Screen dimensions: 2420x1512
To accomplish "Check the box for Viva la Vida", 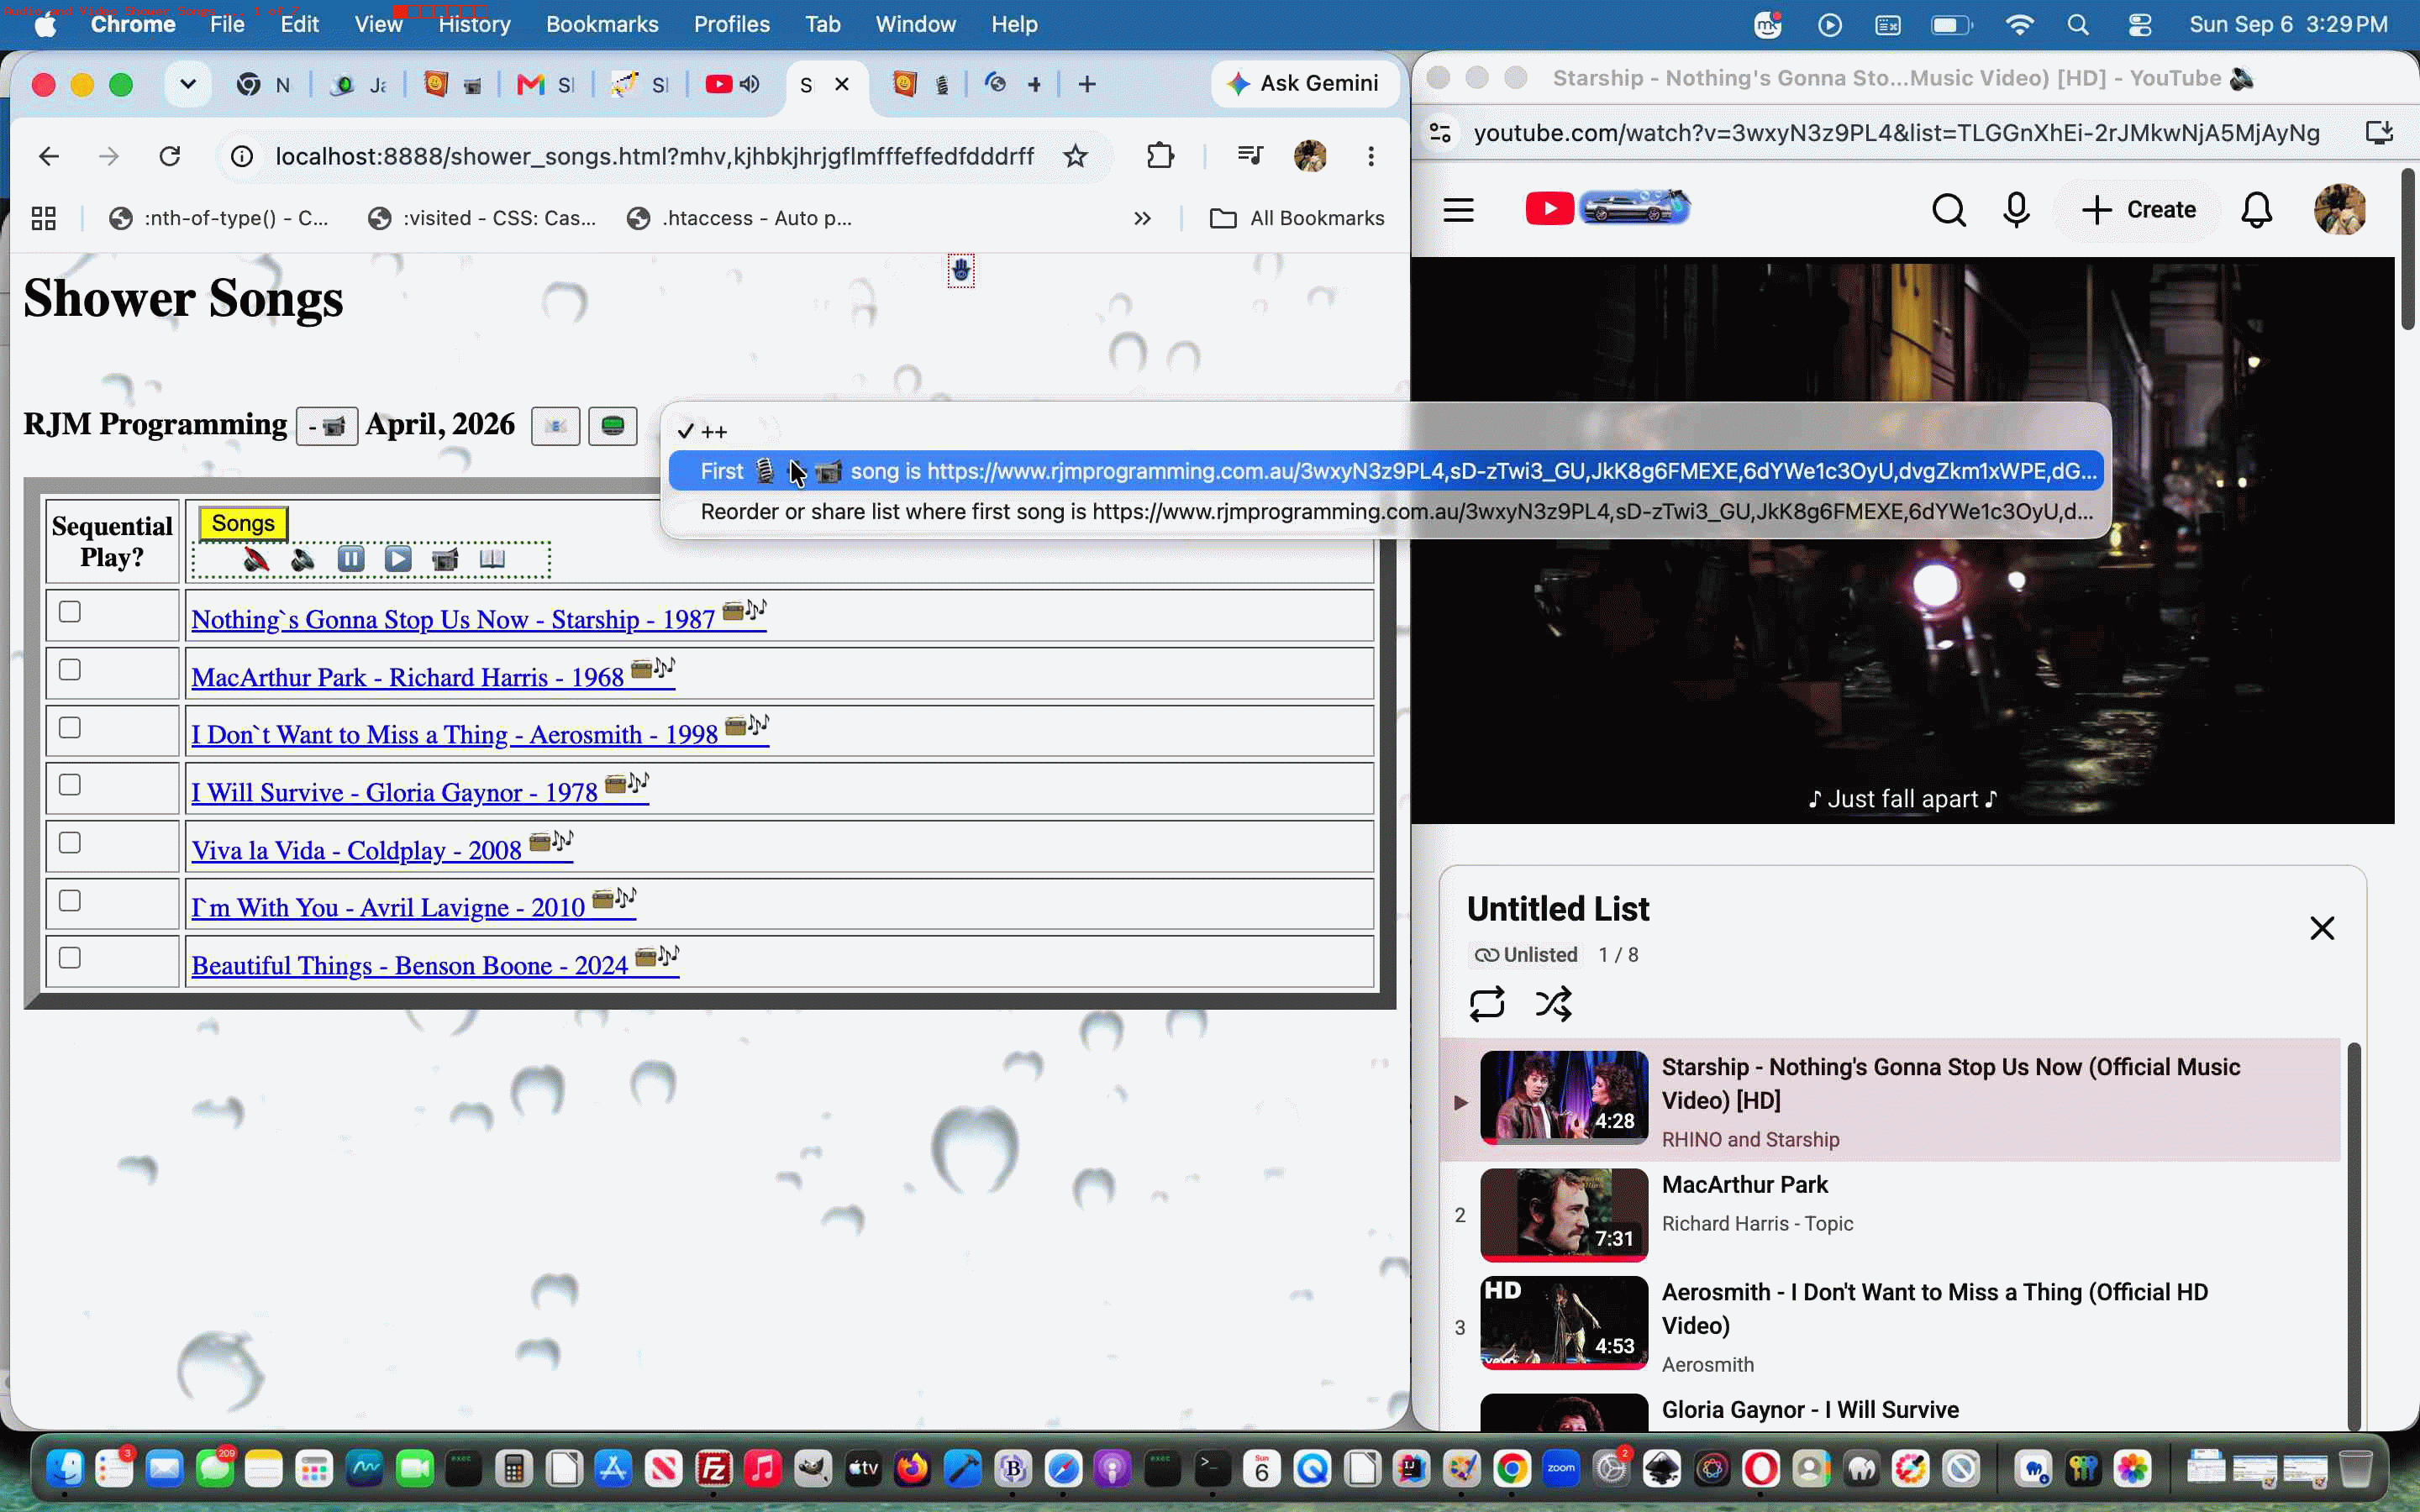I will click(x=69, y=842).
